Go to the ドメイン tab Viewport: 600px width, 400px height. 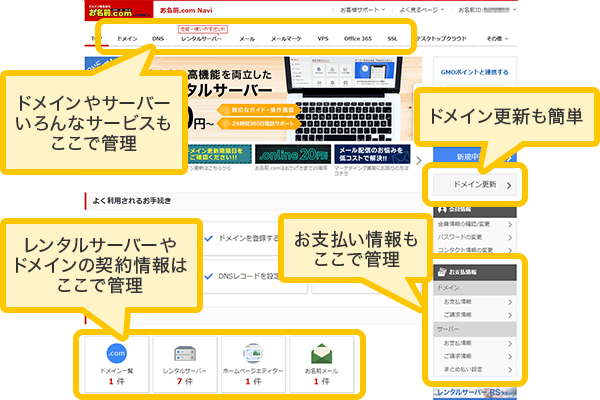[x=127, y=39]
